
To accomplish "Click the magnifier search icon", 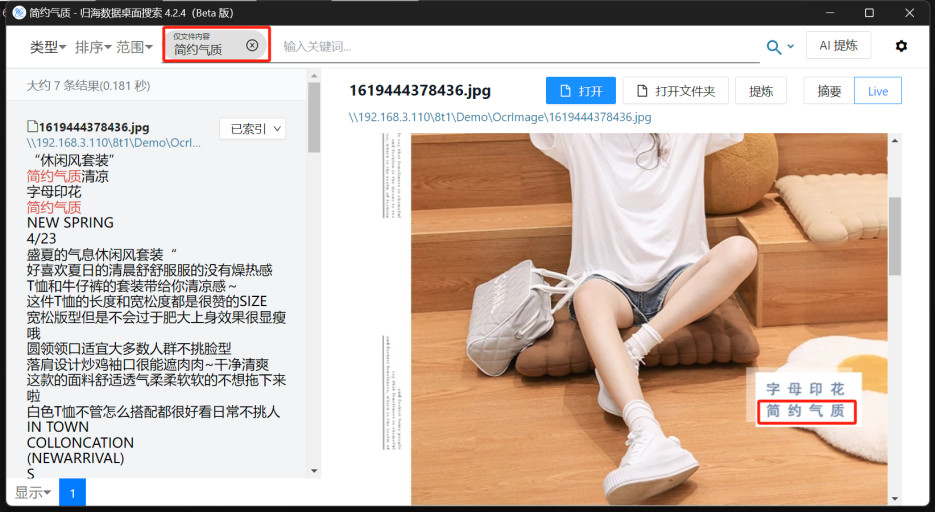I will [774, 47].
